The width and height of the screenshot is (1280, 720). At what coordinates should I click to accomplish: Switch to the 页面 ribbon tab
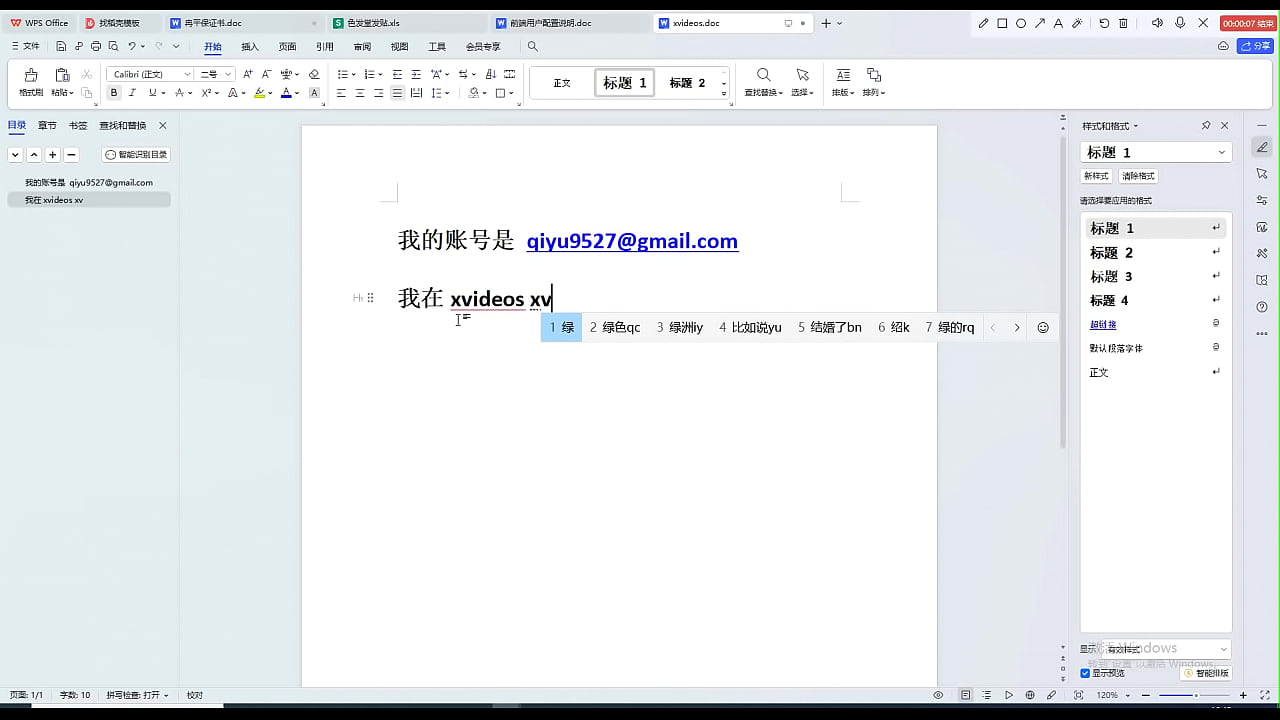click(287, 46)
